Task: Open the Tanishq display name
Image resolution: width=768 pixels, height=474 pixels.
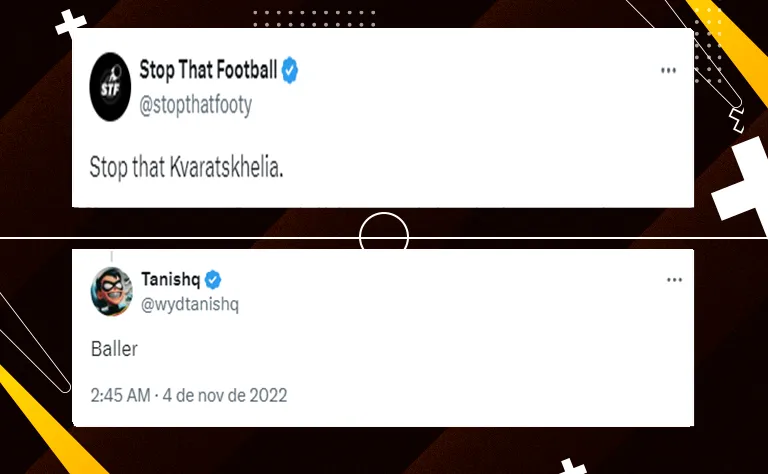Action: pos(172,279)
